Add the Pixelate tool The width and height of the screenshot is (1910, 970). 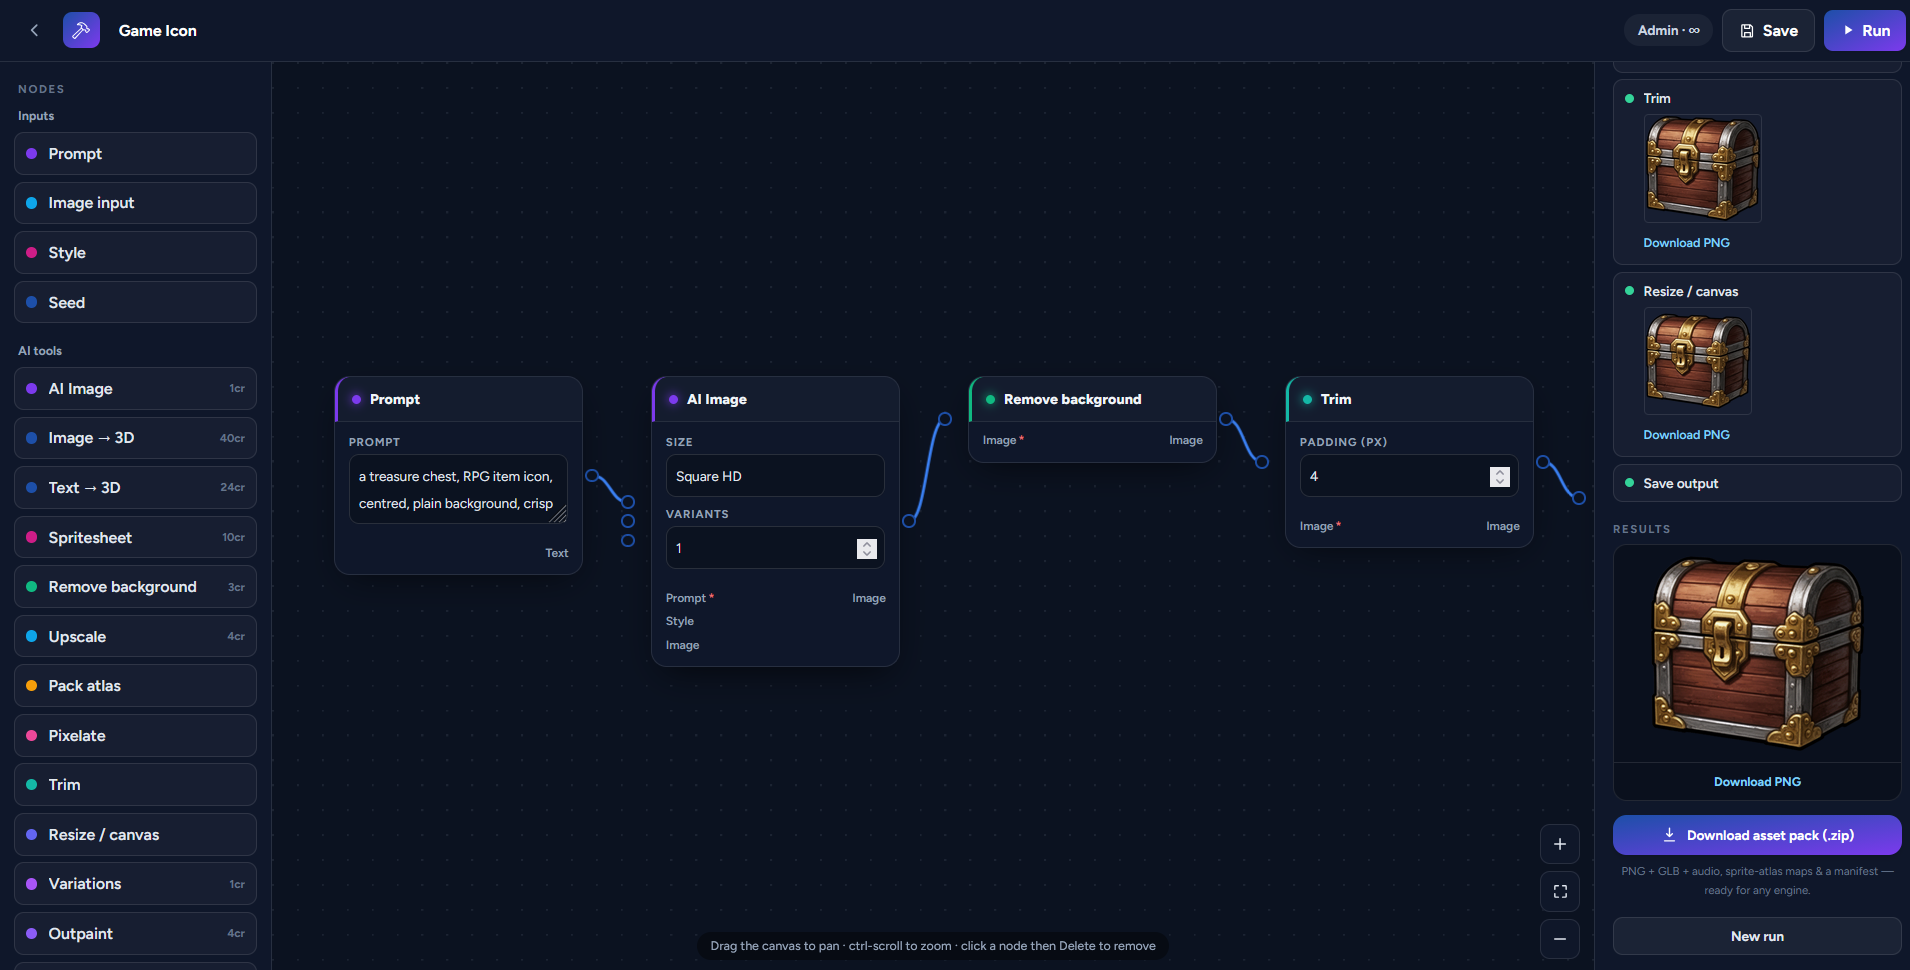click(135, 735)
